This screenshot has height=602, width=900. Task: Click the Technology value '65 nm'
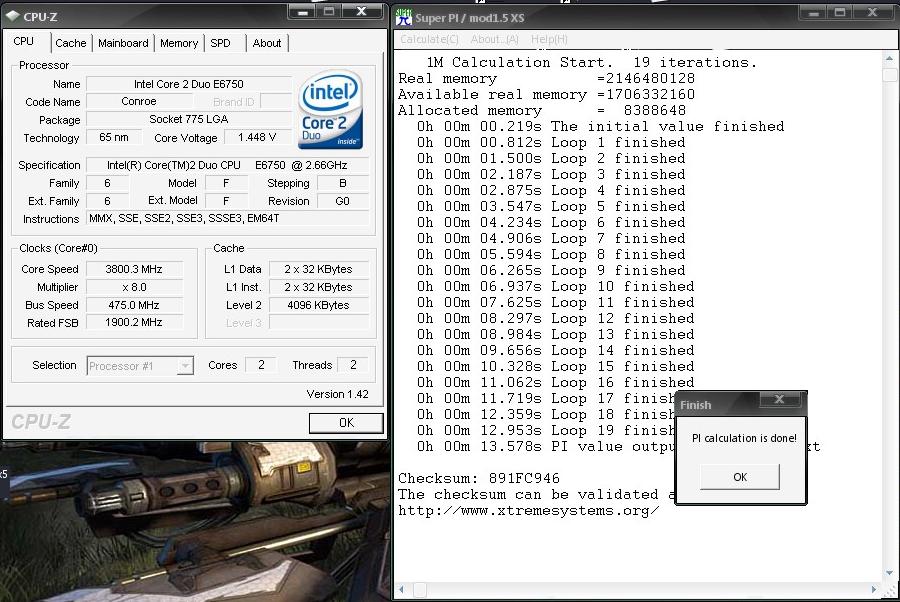point(114,137)
